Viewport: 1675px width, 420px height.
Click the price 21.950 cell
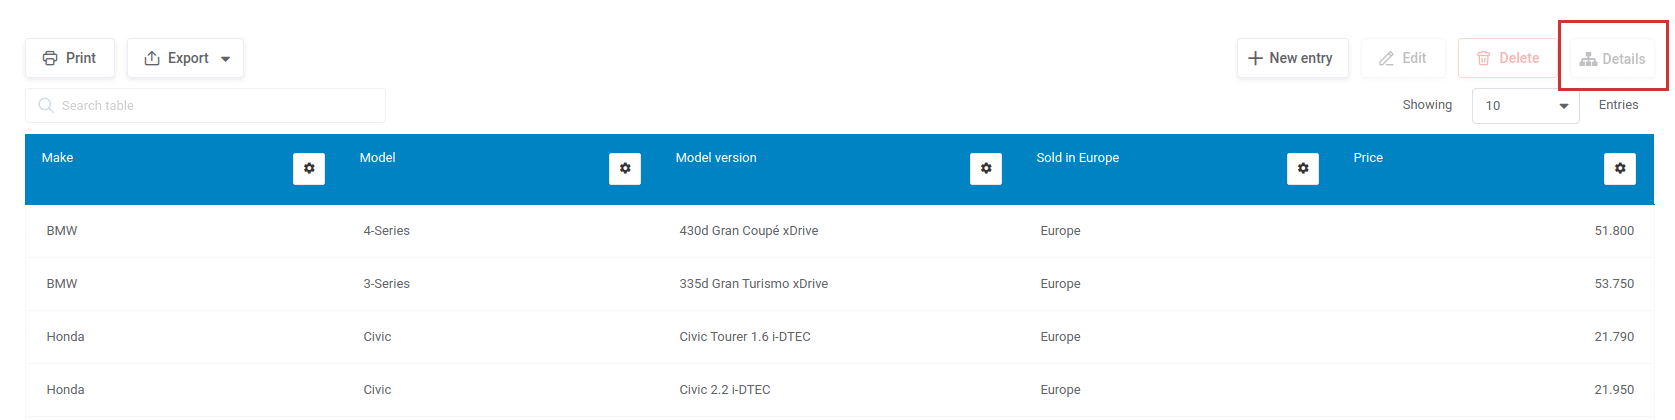coord(1614,390)
